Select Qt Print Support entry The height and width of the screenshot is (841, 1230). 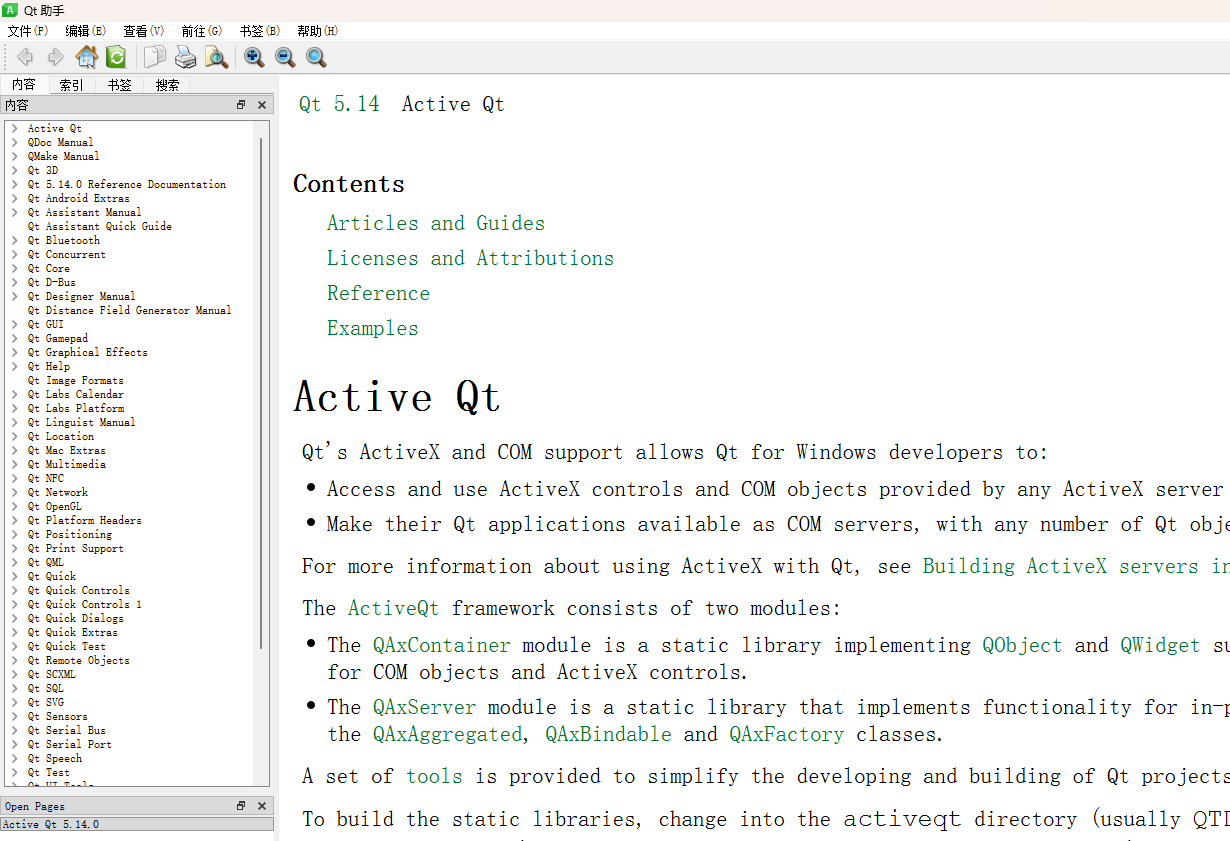click(x=76, y=548)
